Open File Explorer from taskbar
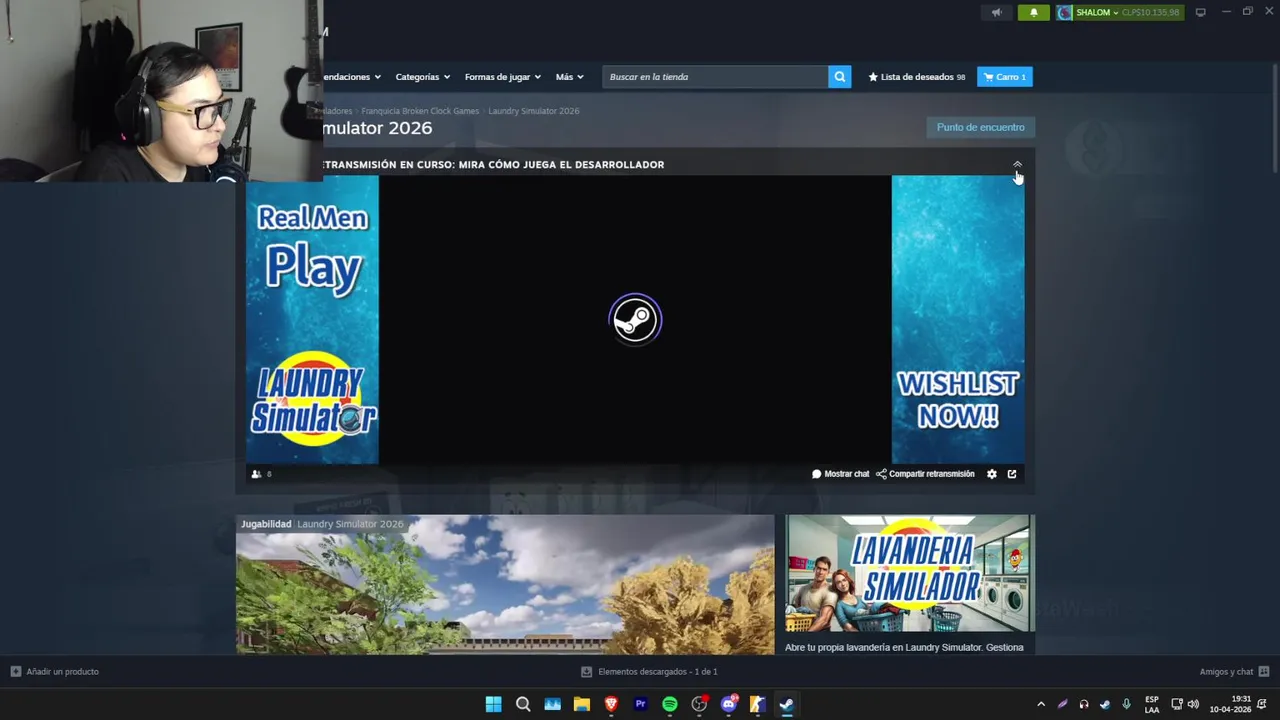 tap(582, 704)
